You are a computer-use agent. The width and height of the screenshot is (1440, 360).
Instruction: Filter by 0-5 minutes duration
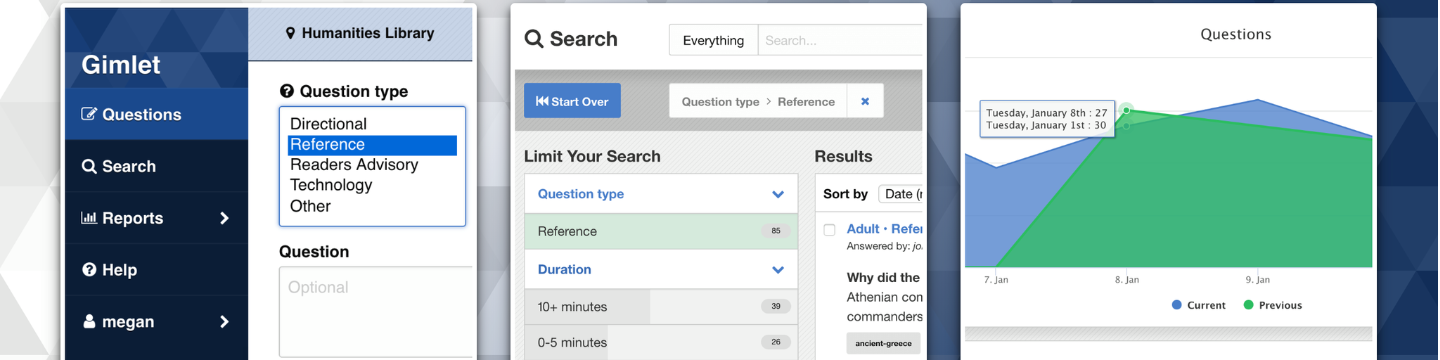pyautogui.click(x=661, y=343)
